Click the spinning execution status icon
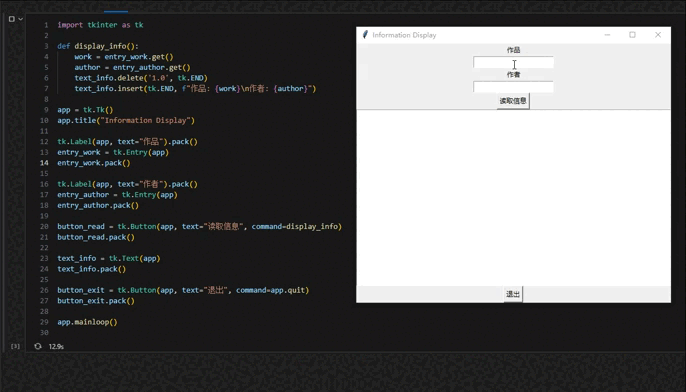This screenshot has height=392, width=686. point(38,346)
